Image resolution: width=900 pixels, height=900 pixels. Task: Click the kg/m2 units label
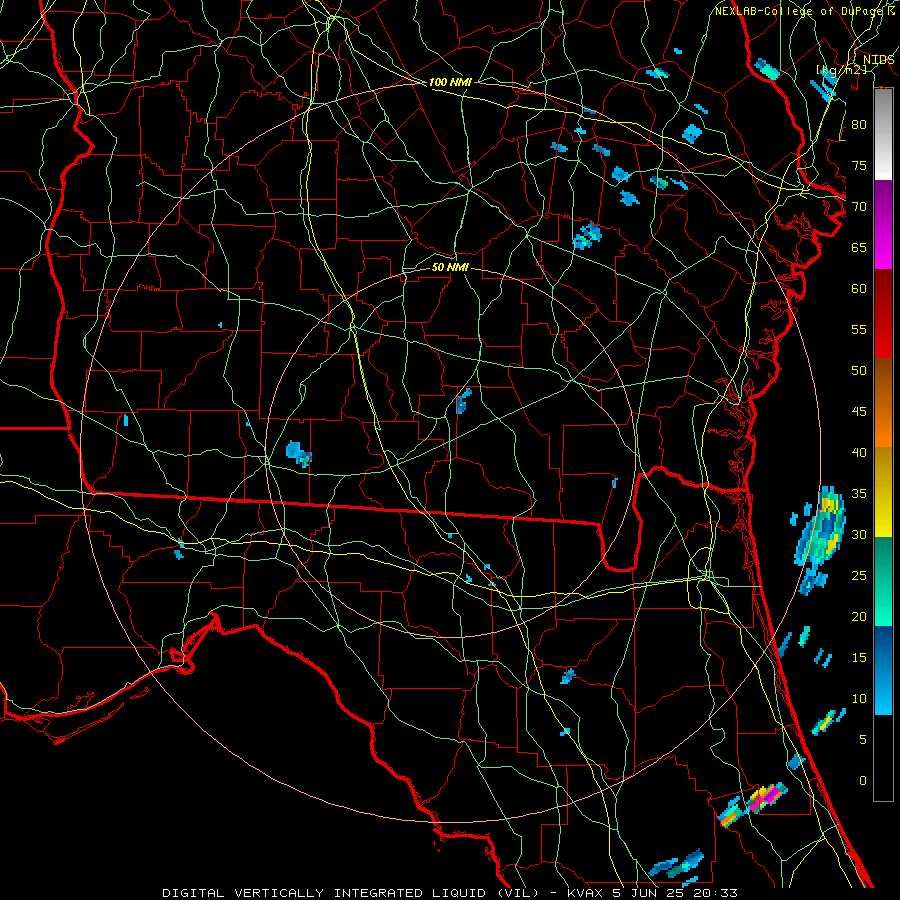pos(842,70)
